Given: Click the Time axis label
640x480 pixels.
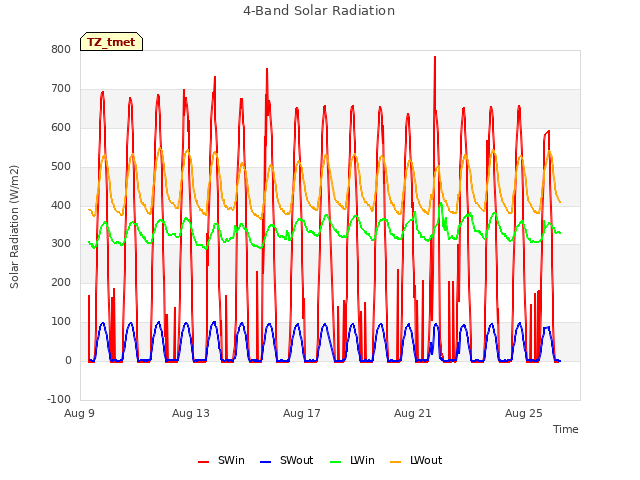Looking at the screenshot, I should click(566, 429).
